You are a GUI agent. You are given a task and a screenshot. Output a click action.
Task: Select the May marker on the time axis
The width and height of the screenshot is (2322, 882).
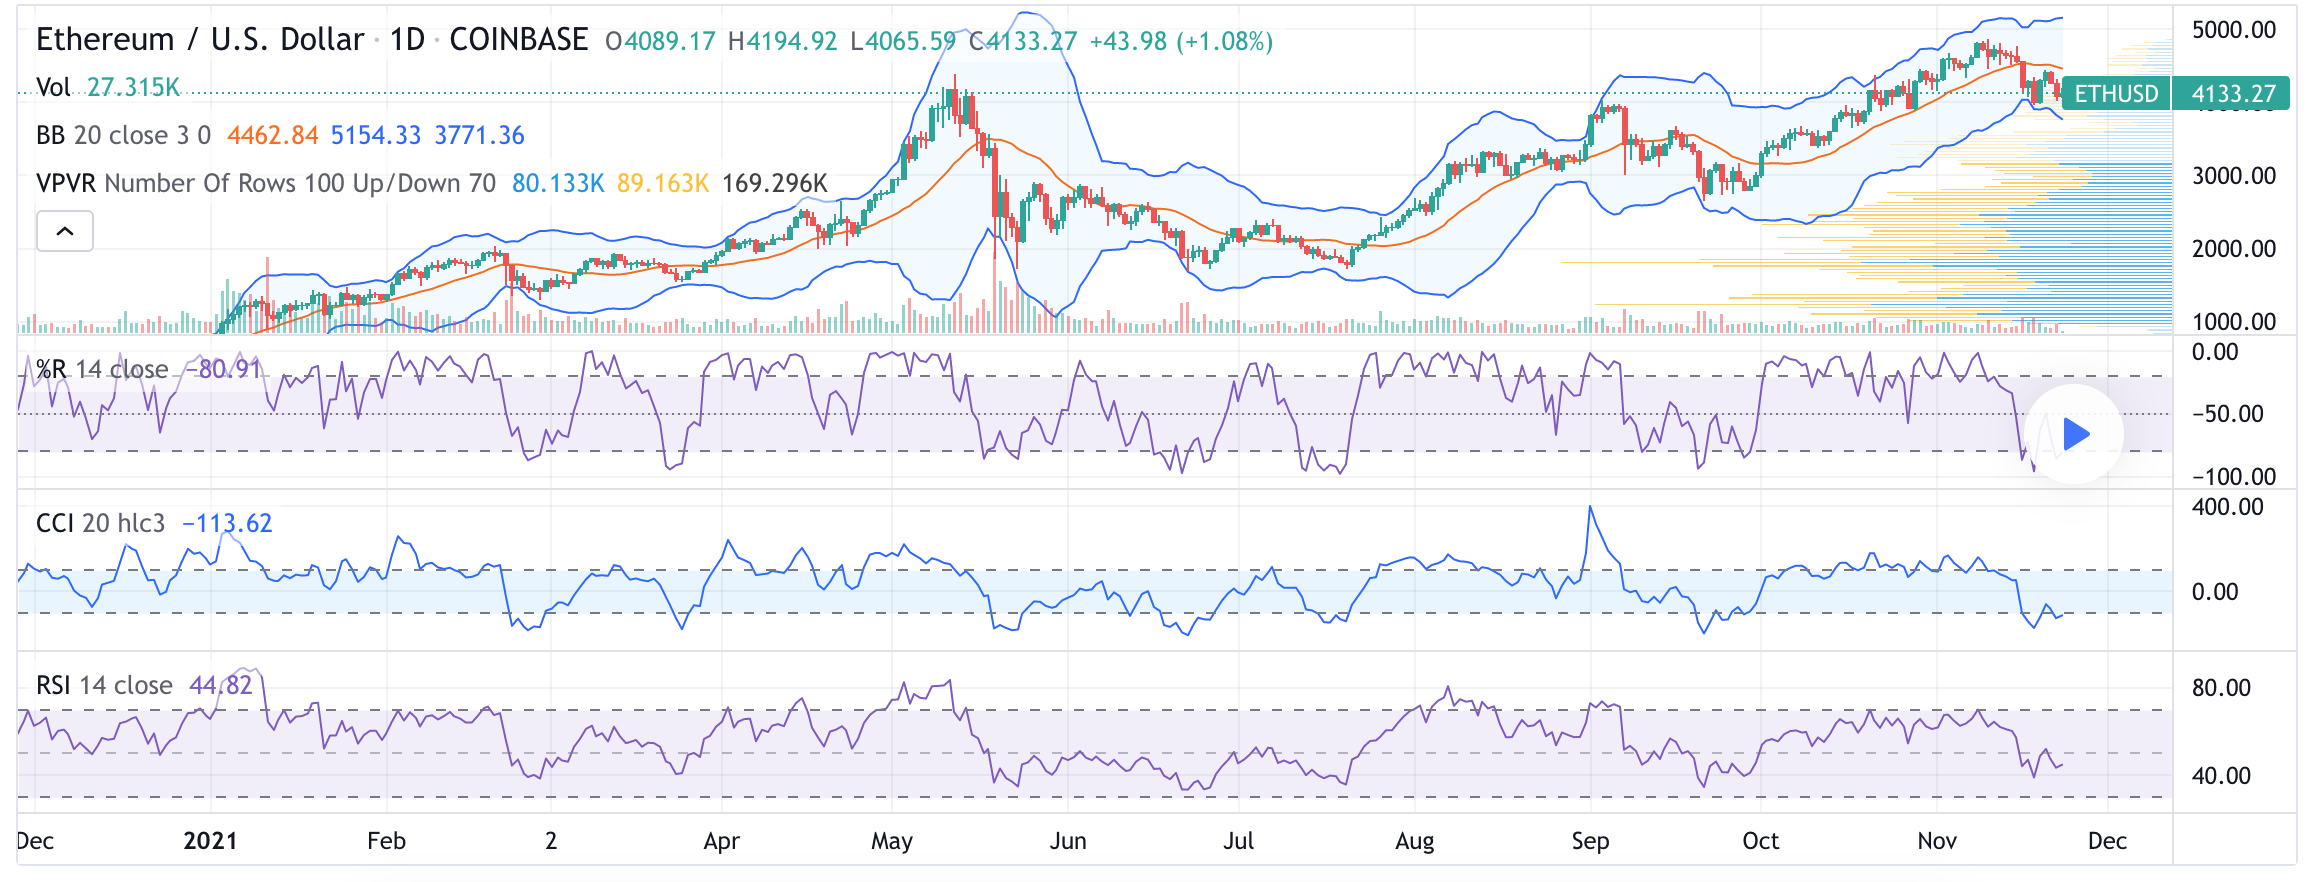[x=891, y=841]
